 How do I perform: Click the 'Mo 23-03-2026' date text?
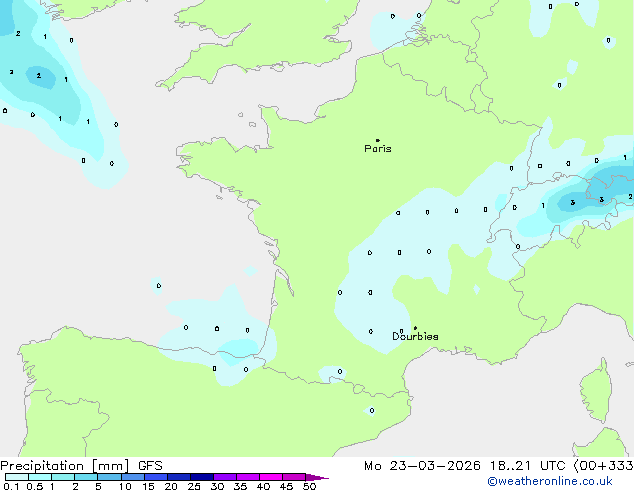(x=422, y=466)
